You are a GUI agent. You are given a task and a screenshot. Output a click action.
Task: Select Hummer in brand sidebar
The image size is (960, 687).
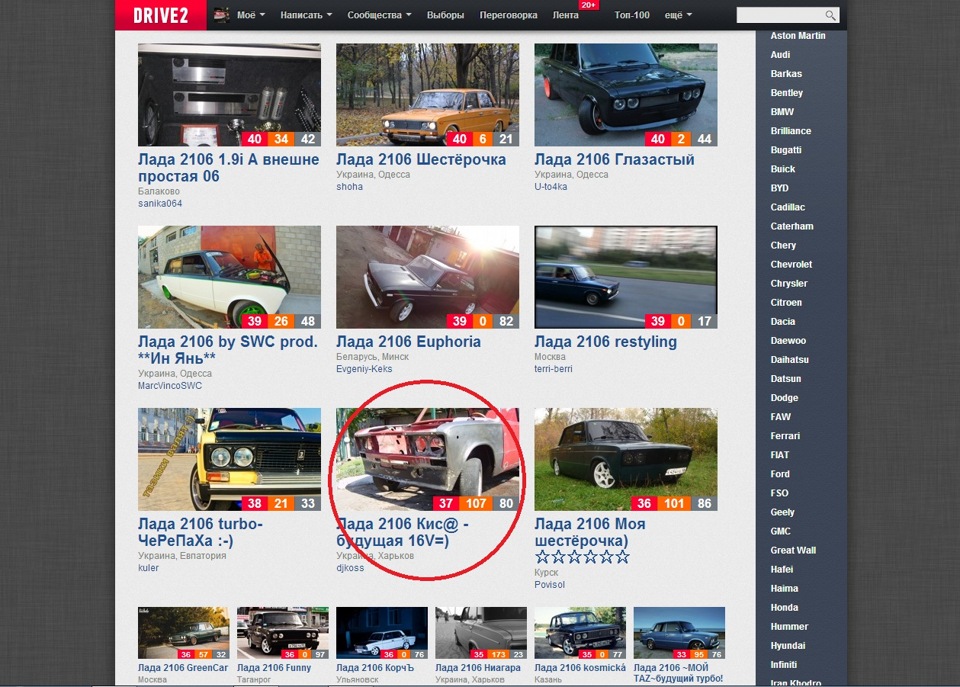789,626
